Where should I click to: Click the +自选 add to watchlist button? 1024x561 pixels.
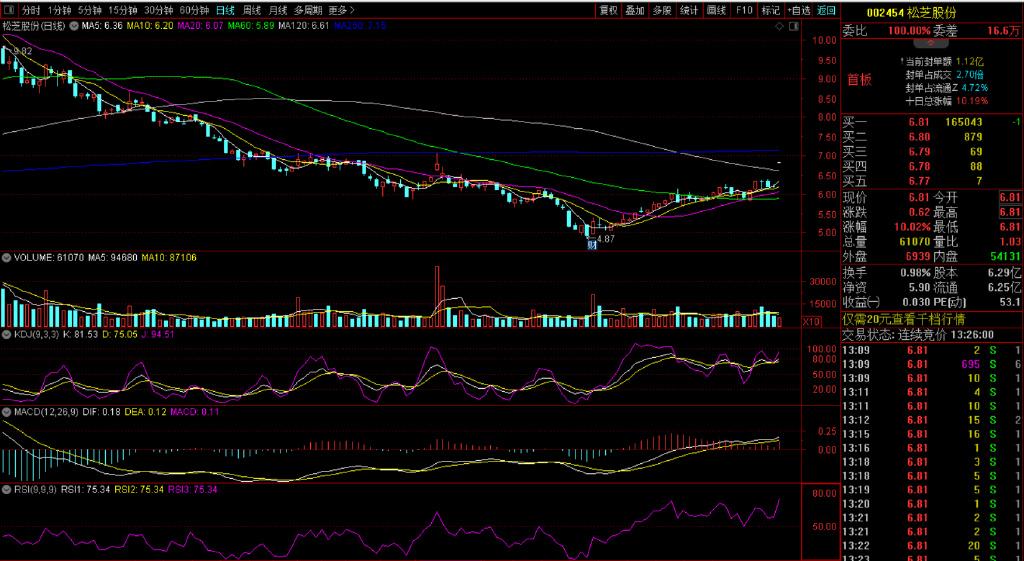(x=798, y=10)
